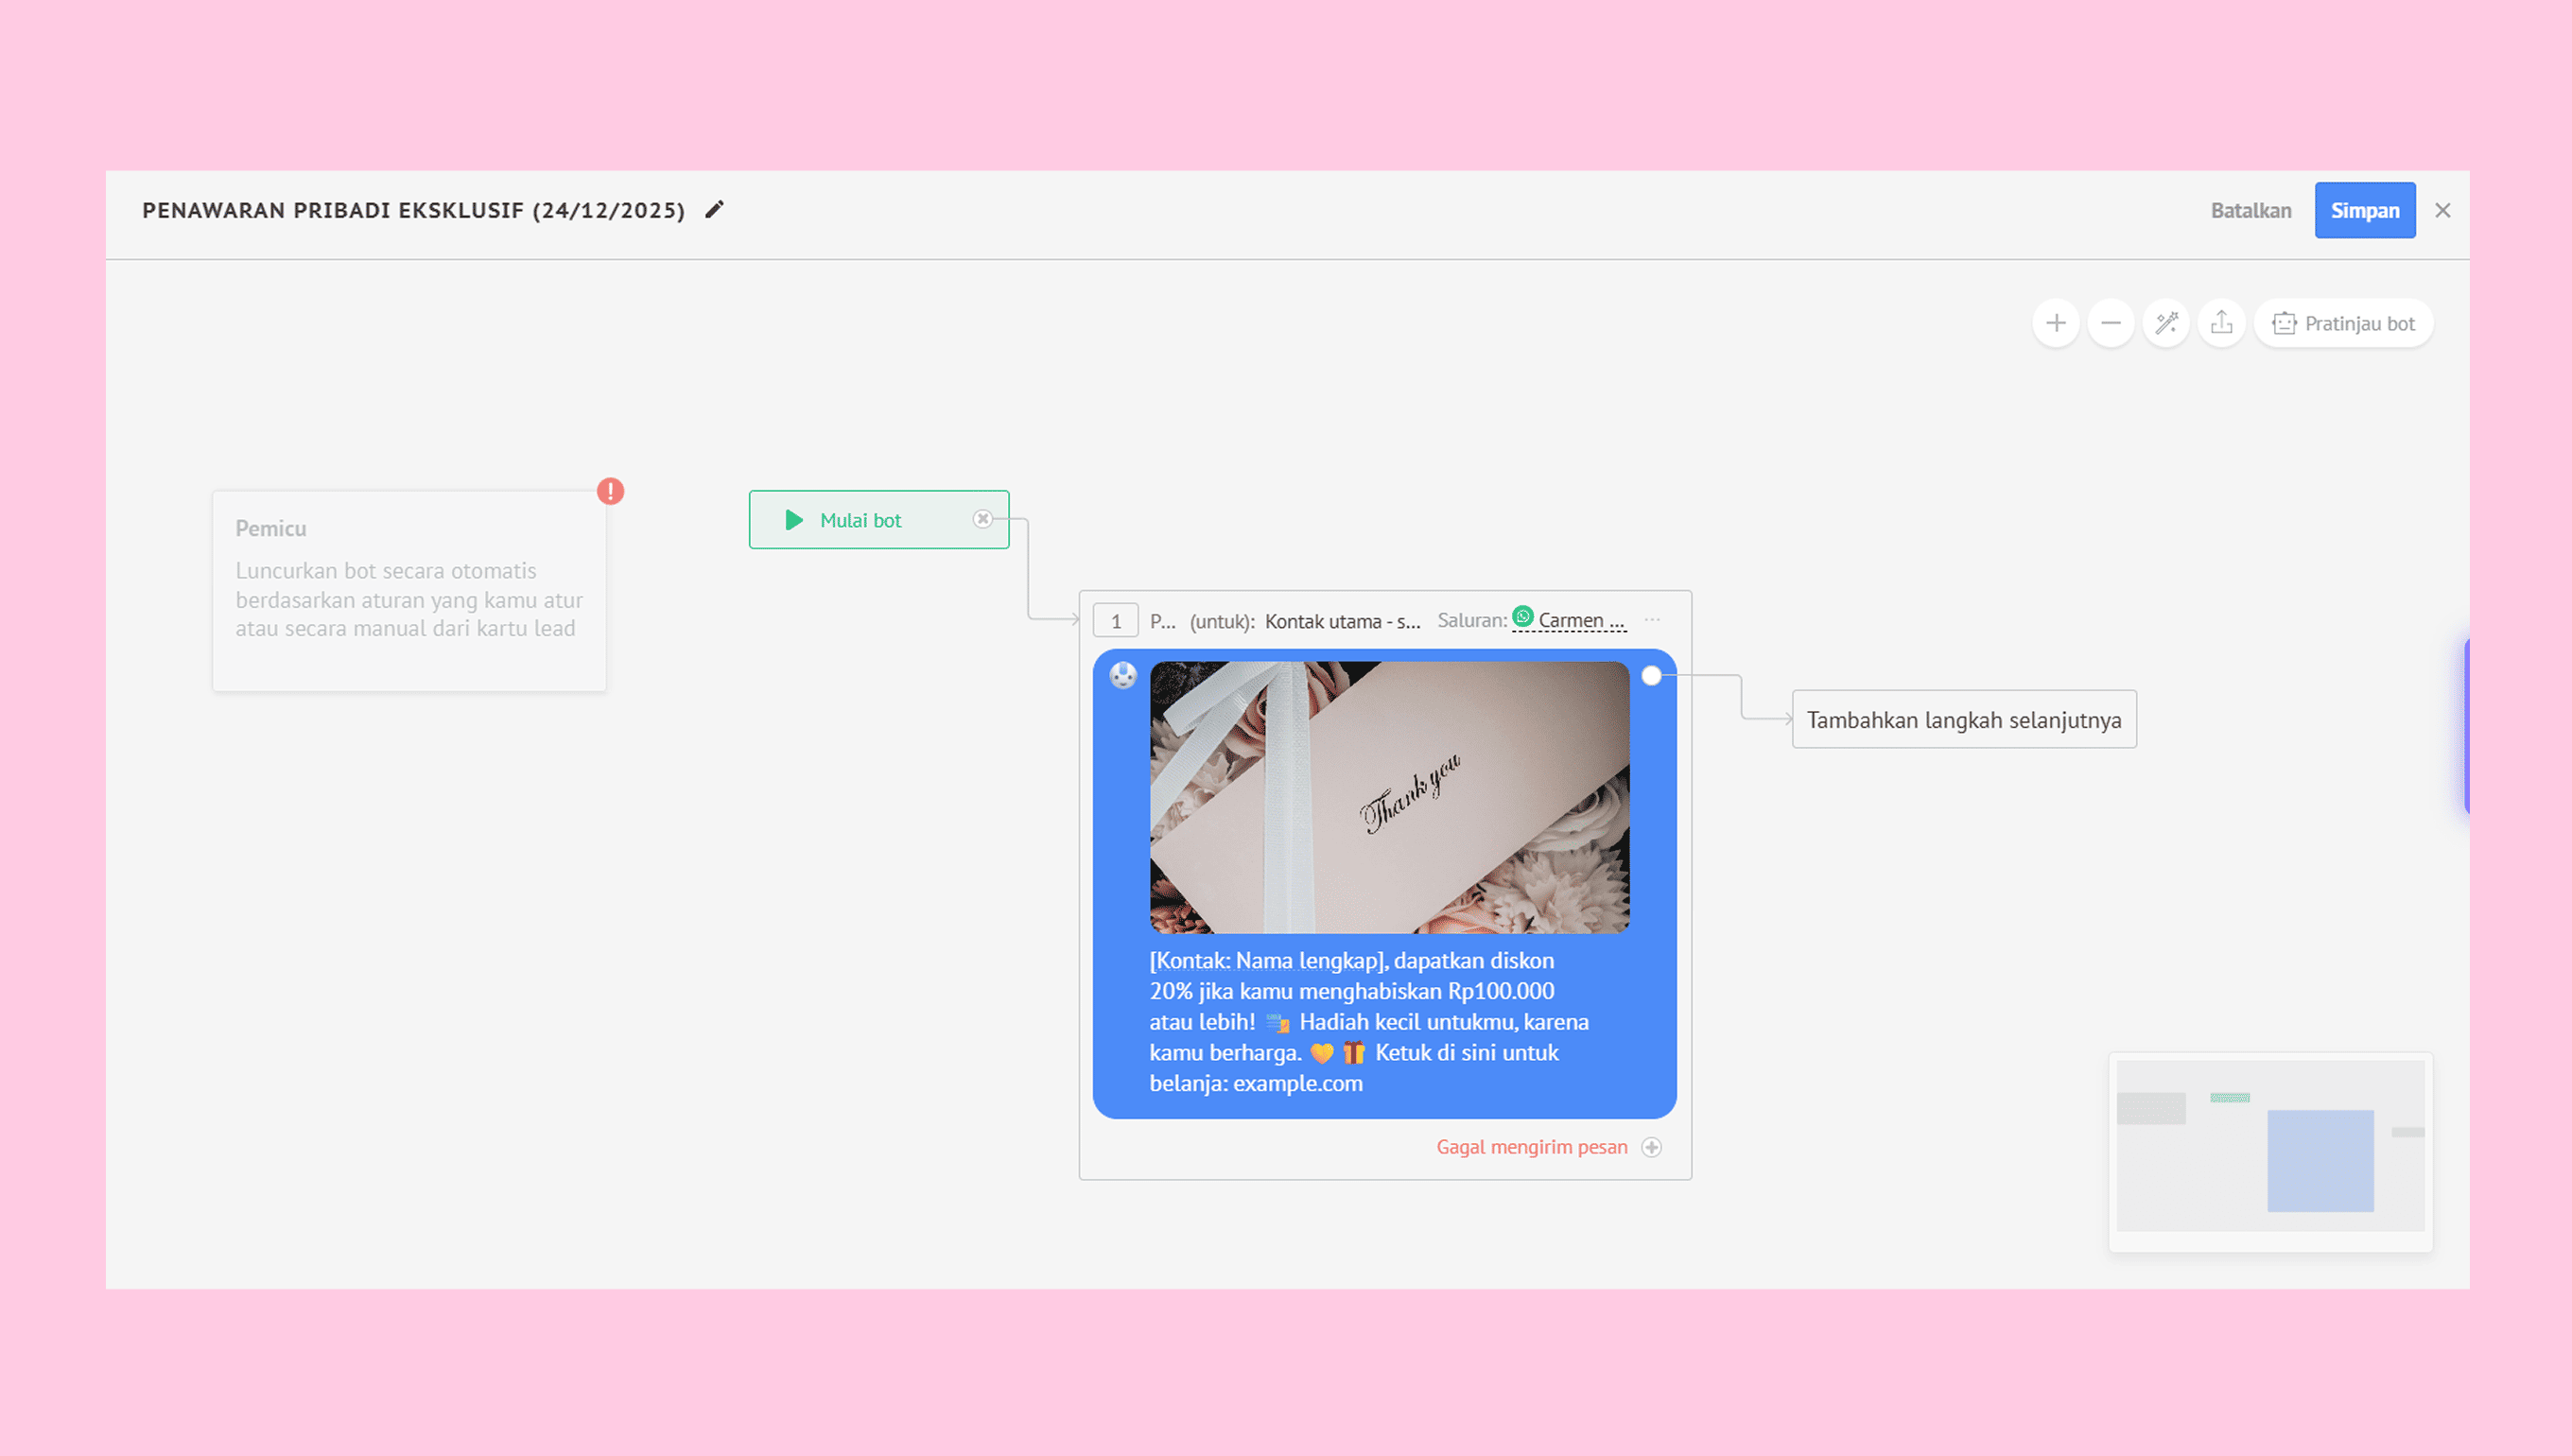The image size is (2572, 1456).
Task: Click the minimap overview panel
Action: (2270, 1150)
